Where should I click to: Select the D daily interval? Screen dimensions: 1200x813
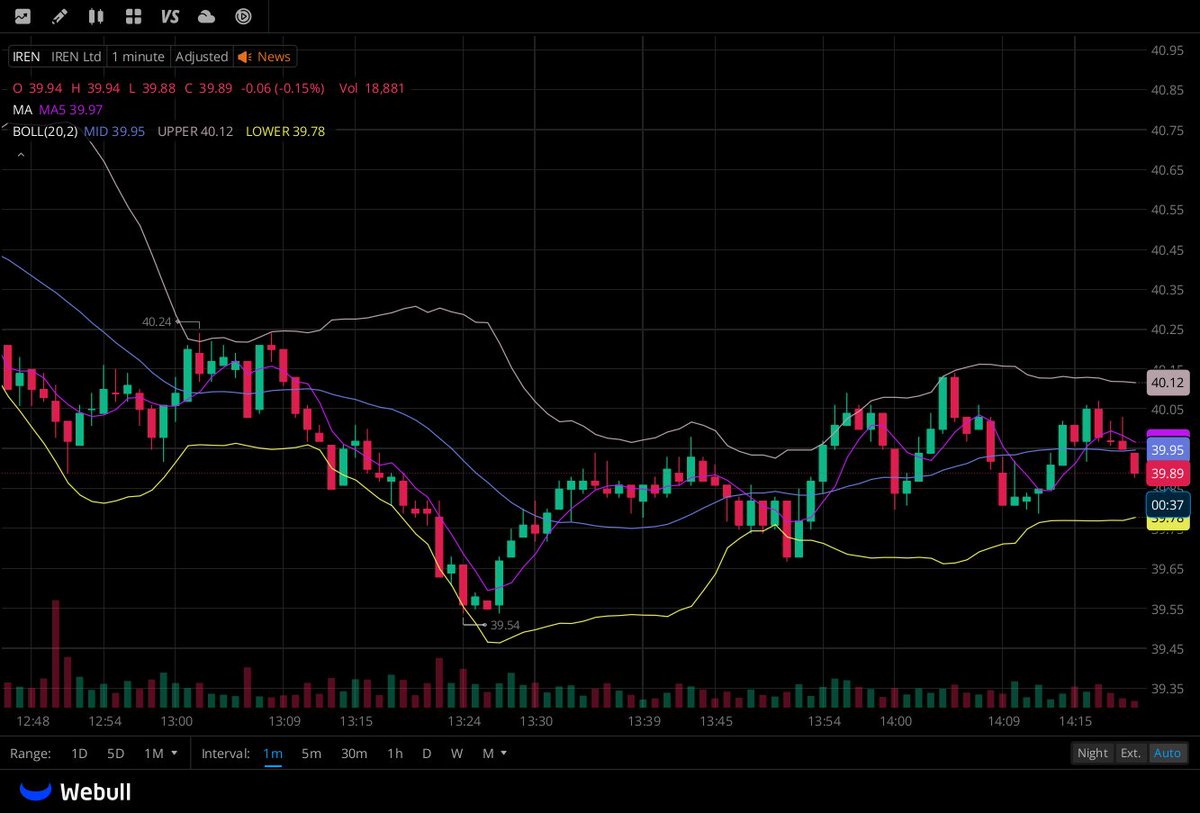pos(426,753)
